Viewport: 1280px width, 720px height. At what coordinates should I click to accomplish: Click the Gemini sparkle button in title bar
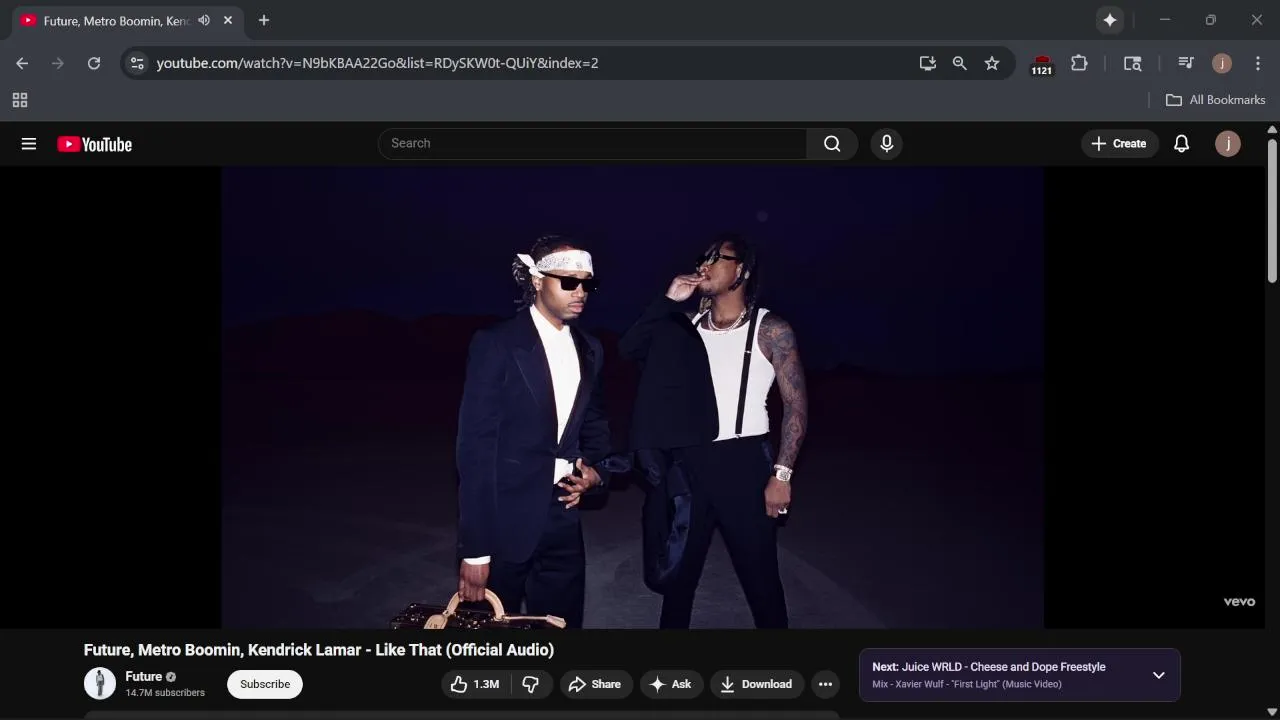(1110, 20)
